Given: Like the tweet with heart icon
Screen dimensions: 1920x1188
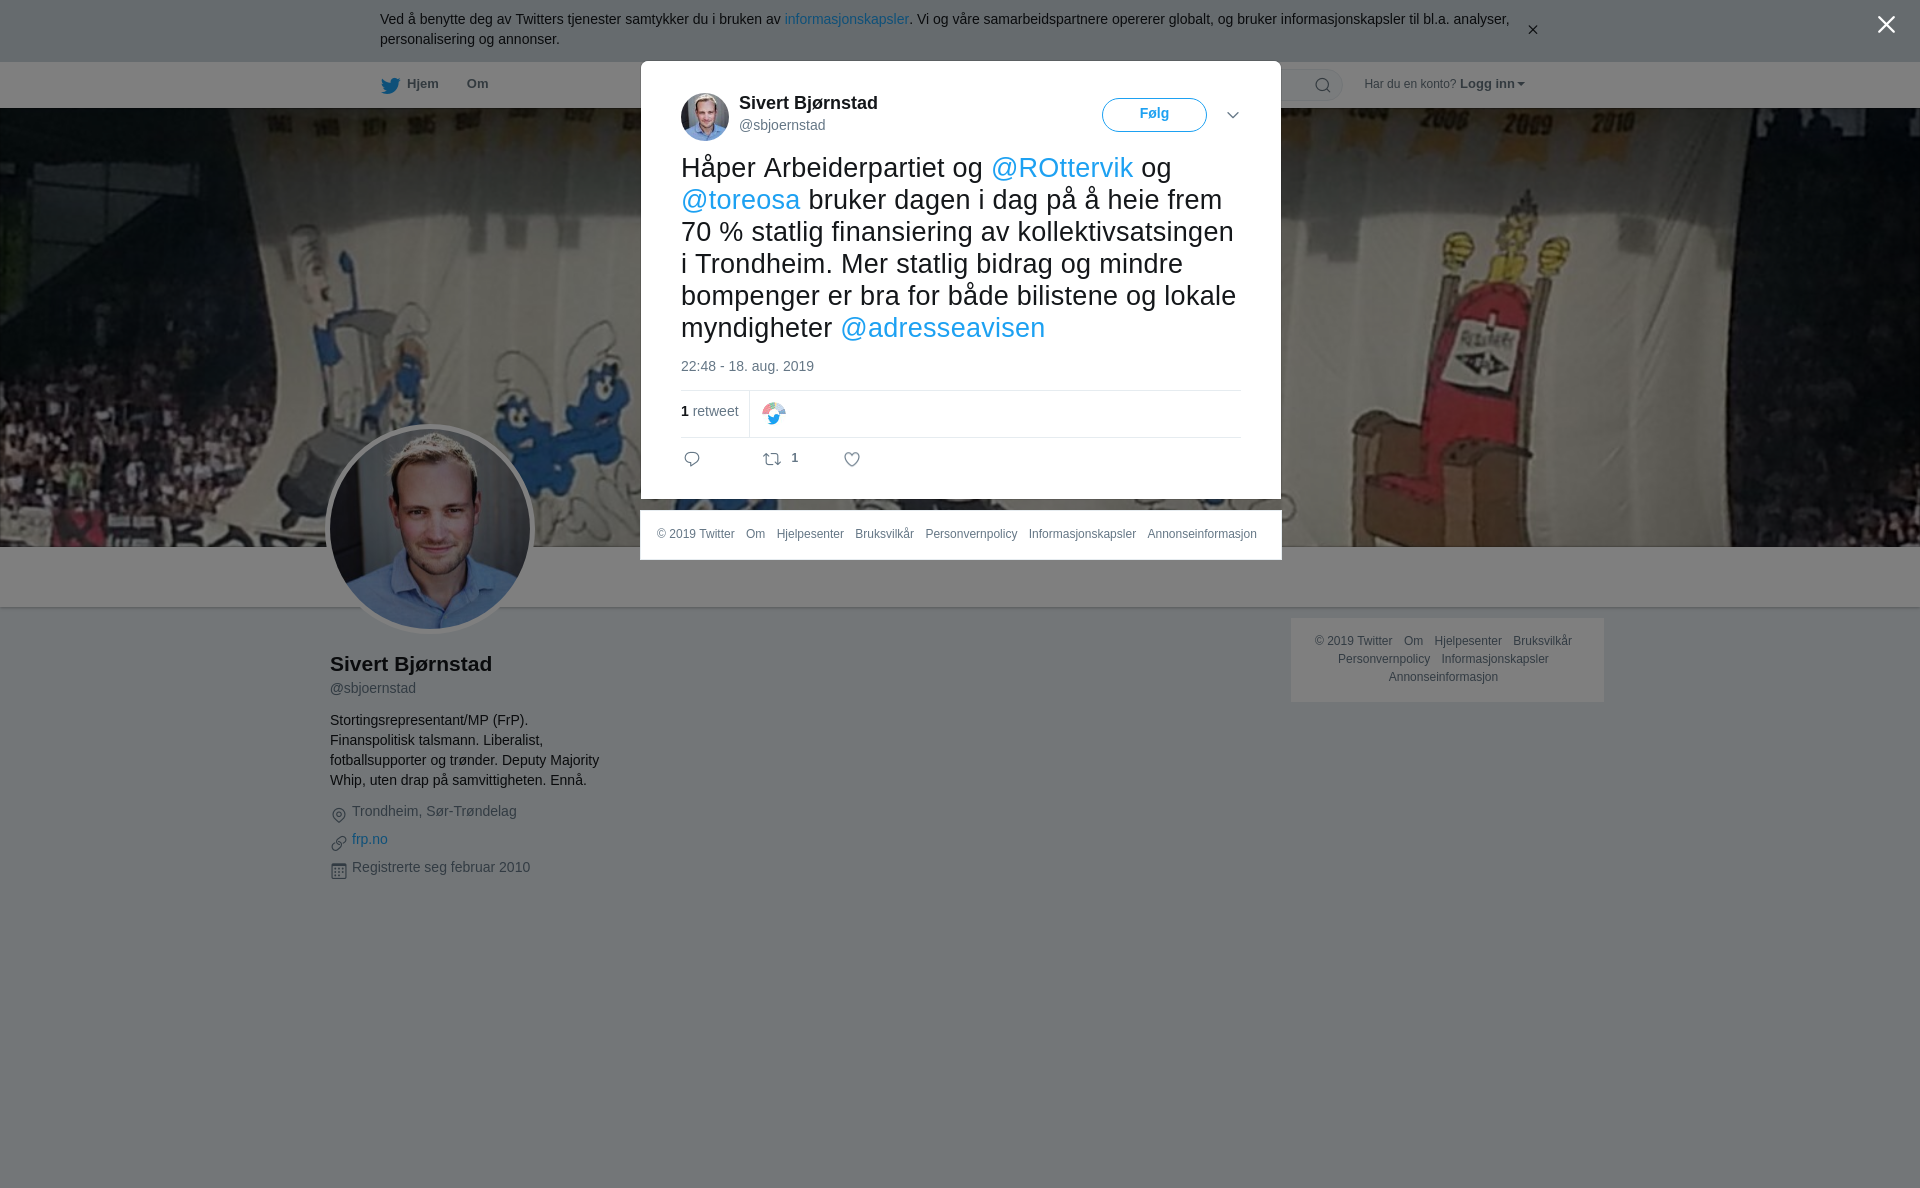Looking at the screenshot, I should pyautogui.click(x=852, y=459).
